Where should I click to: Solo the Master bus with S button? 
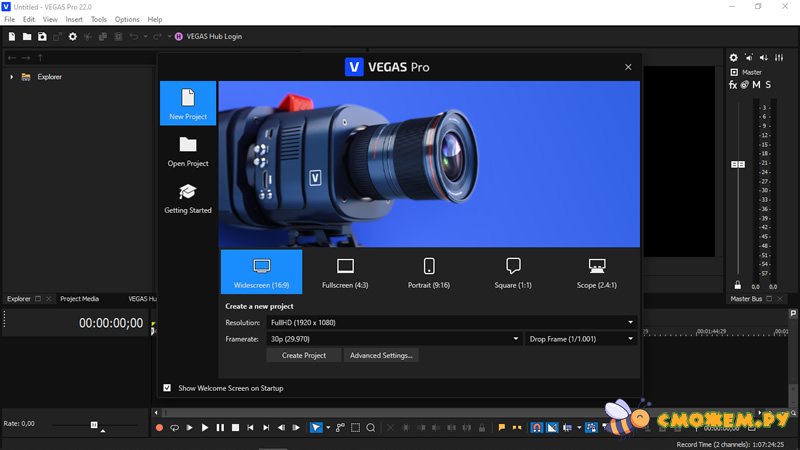click(768, 85)
